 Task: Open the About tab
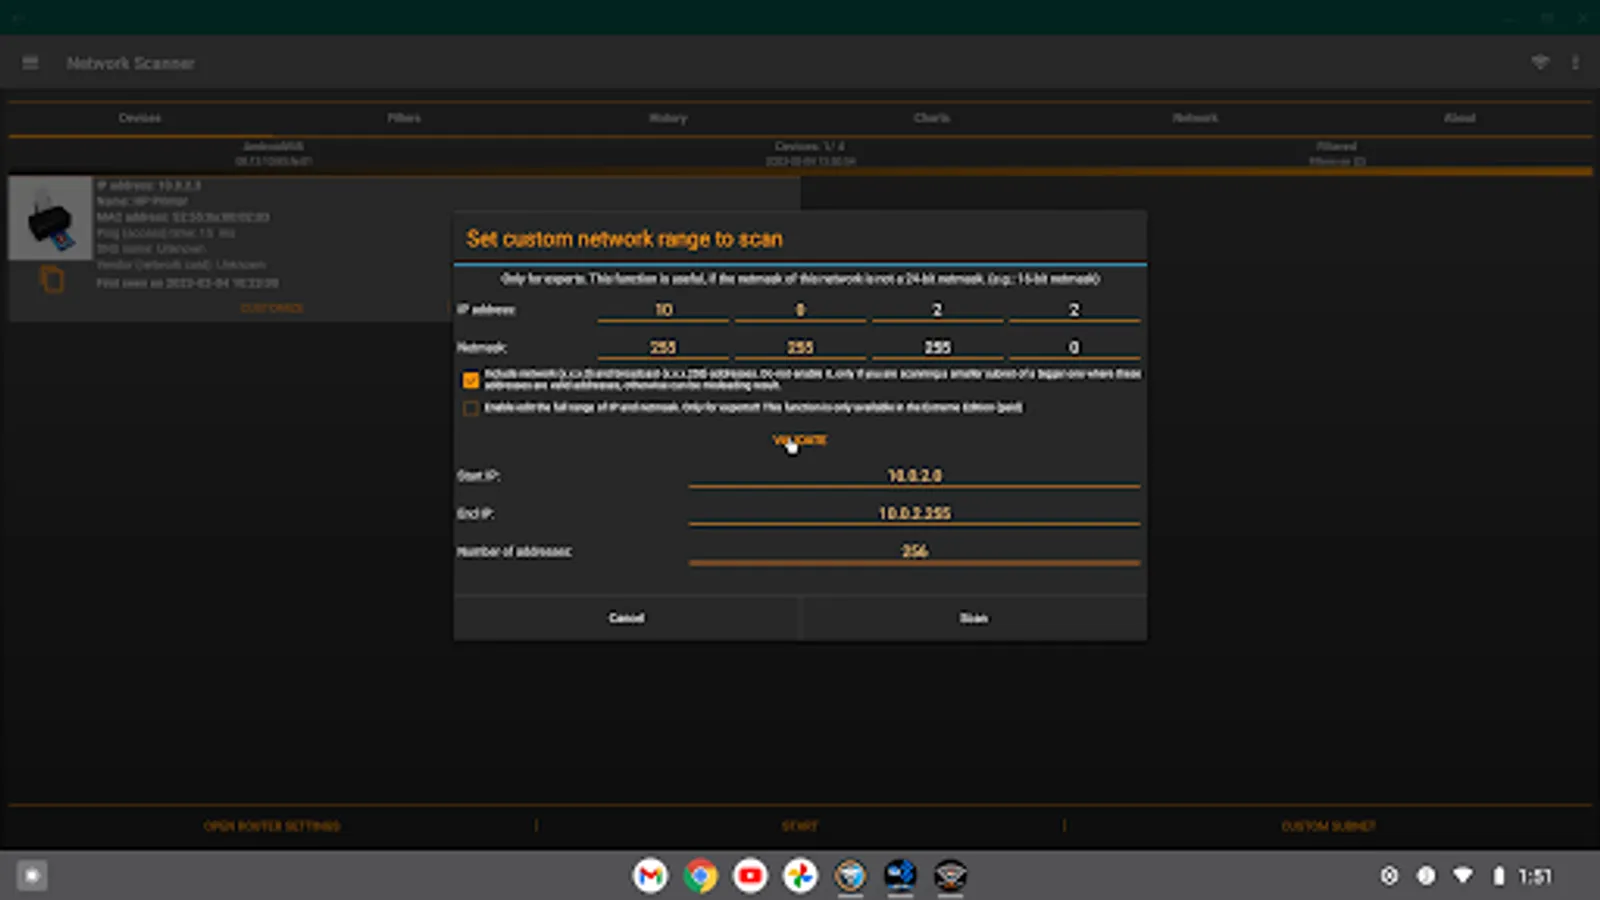pyautogui.click(x=1460, y=118)
